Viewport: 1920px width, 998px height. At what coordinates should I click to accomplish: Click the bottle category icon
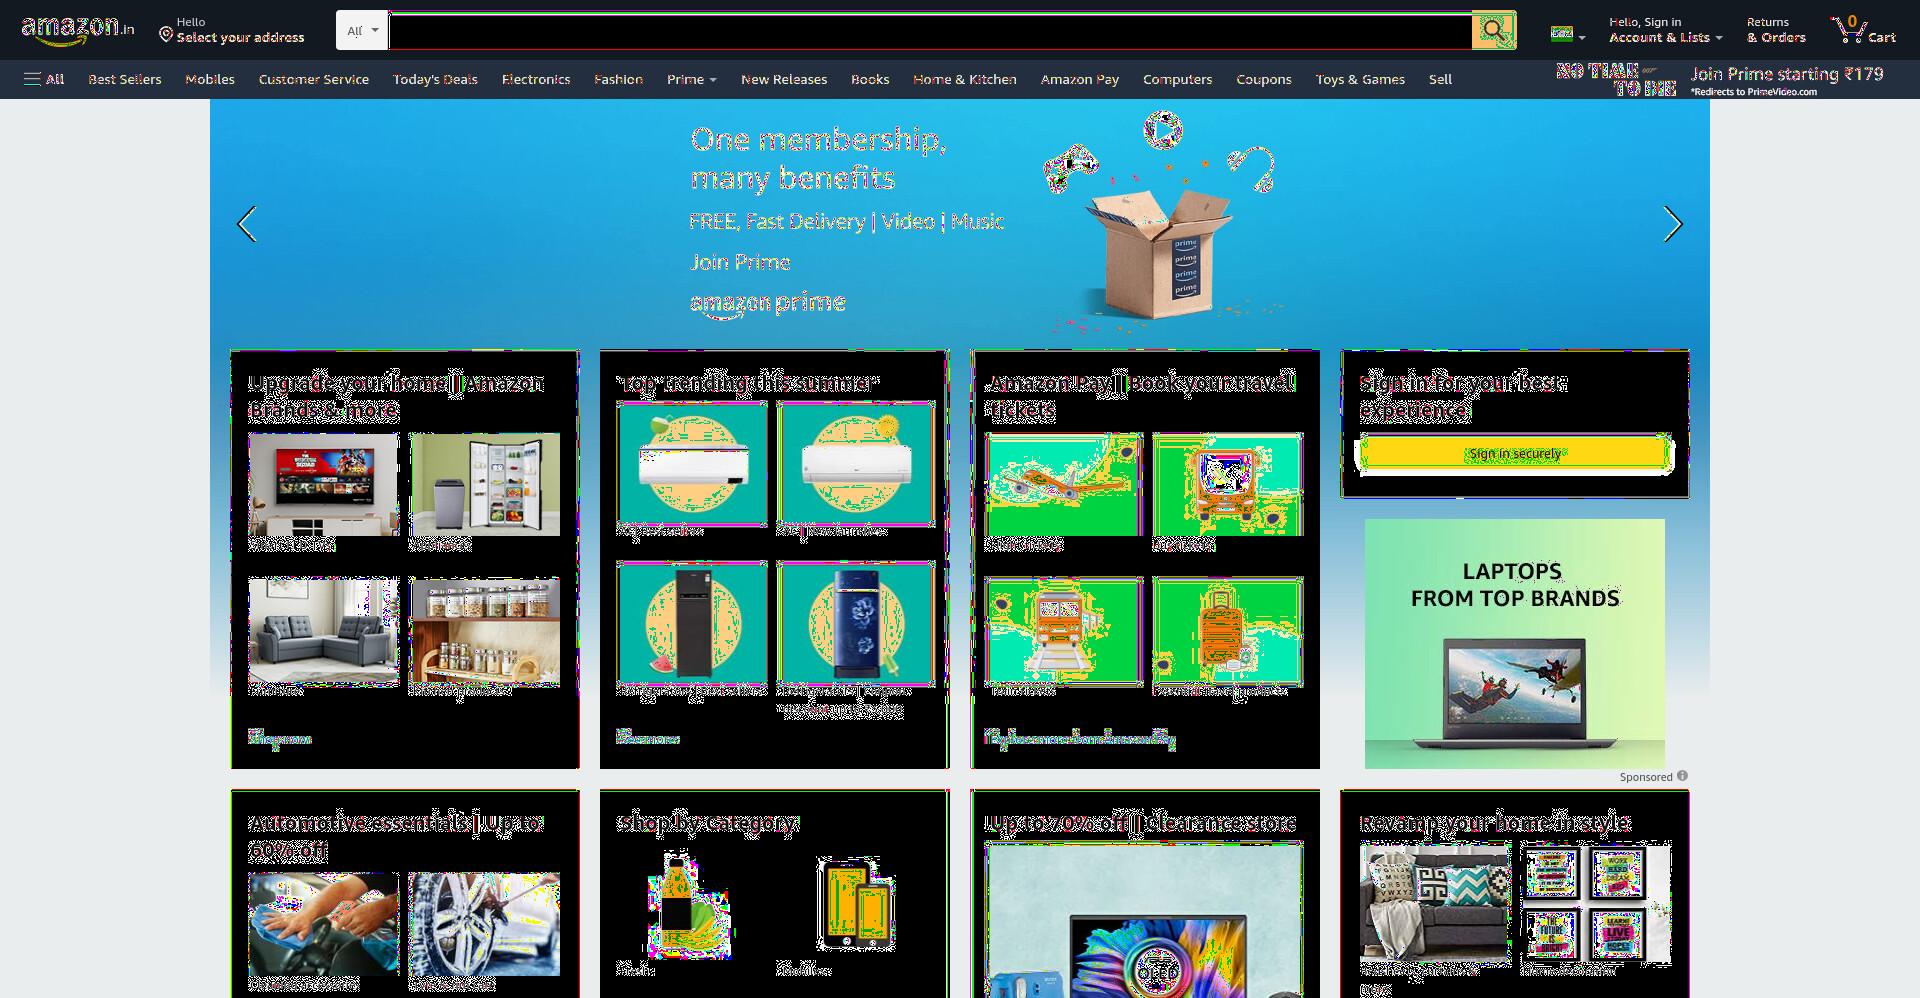690,905
